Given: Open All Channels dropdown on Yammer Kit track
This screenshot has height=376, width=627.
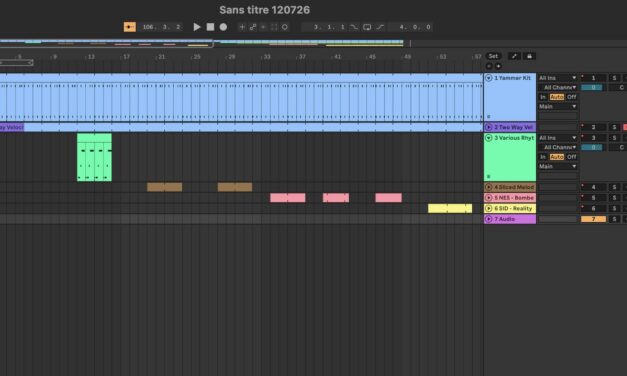Looking at the screenshot, I should pyautogui.click(x=557, y=87).
